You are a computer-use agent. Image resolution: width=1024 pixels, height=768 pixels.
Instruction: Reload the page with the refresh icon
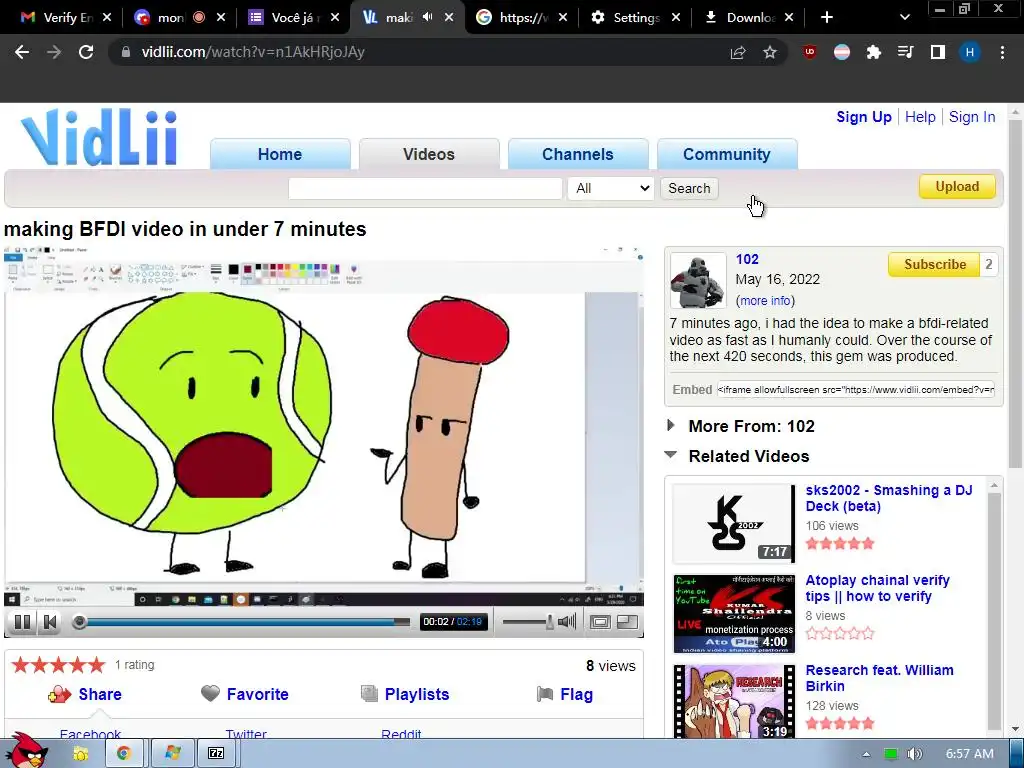click(86, 52)
